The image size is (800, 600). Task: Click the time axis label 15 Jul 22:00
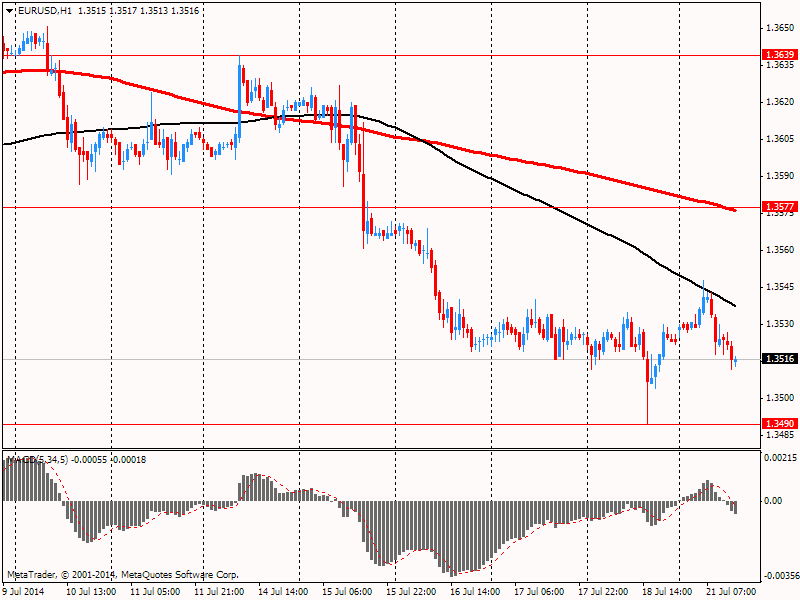pos(411,591)
